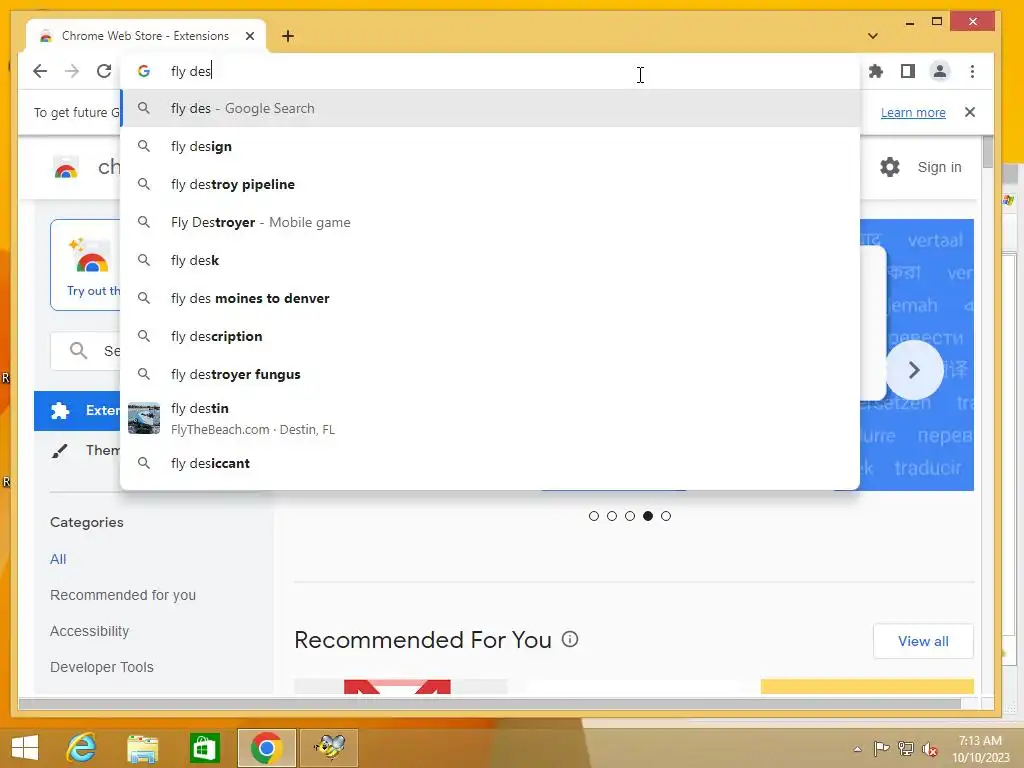The width and height of the screenshot is (1024, 768).
Task: Click the bee application taskbar icon
Action: click(328, 747)
